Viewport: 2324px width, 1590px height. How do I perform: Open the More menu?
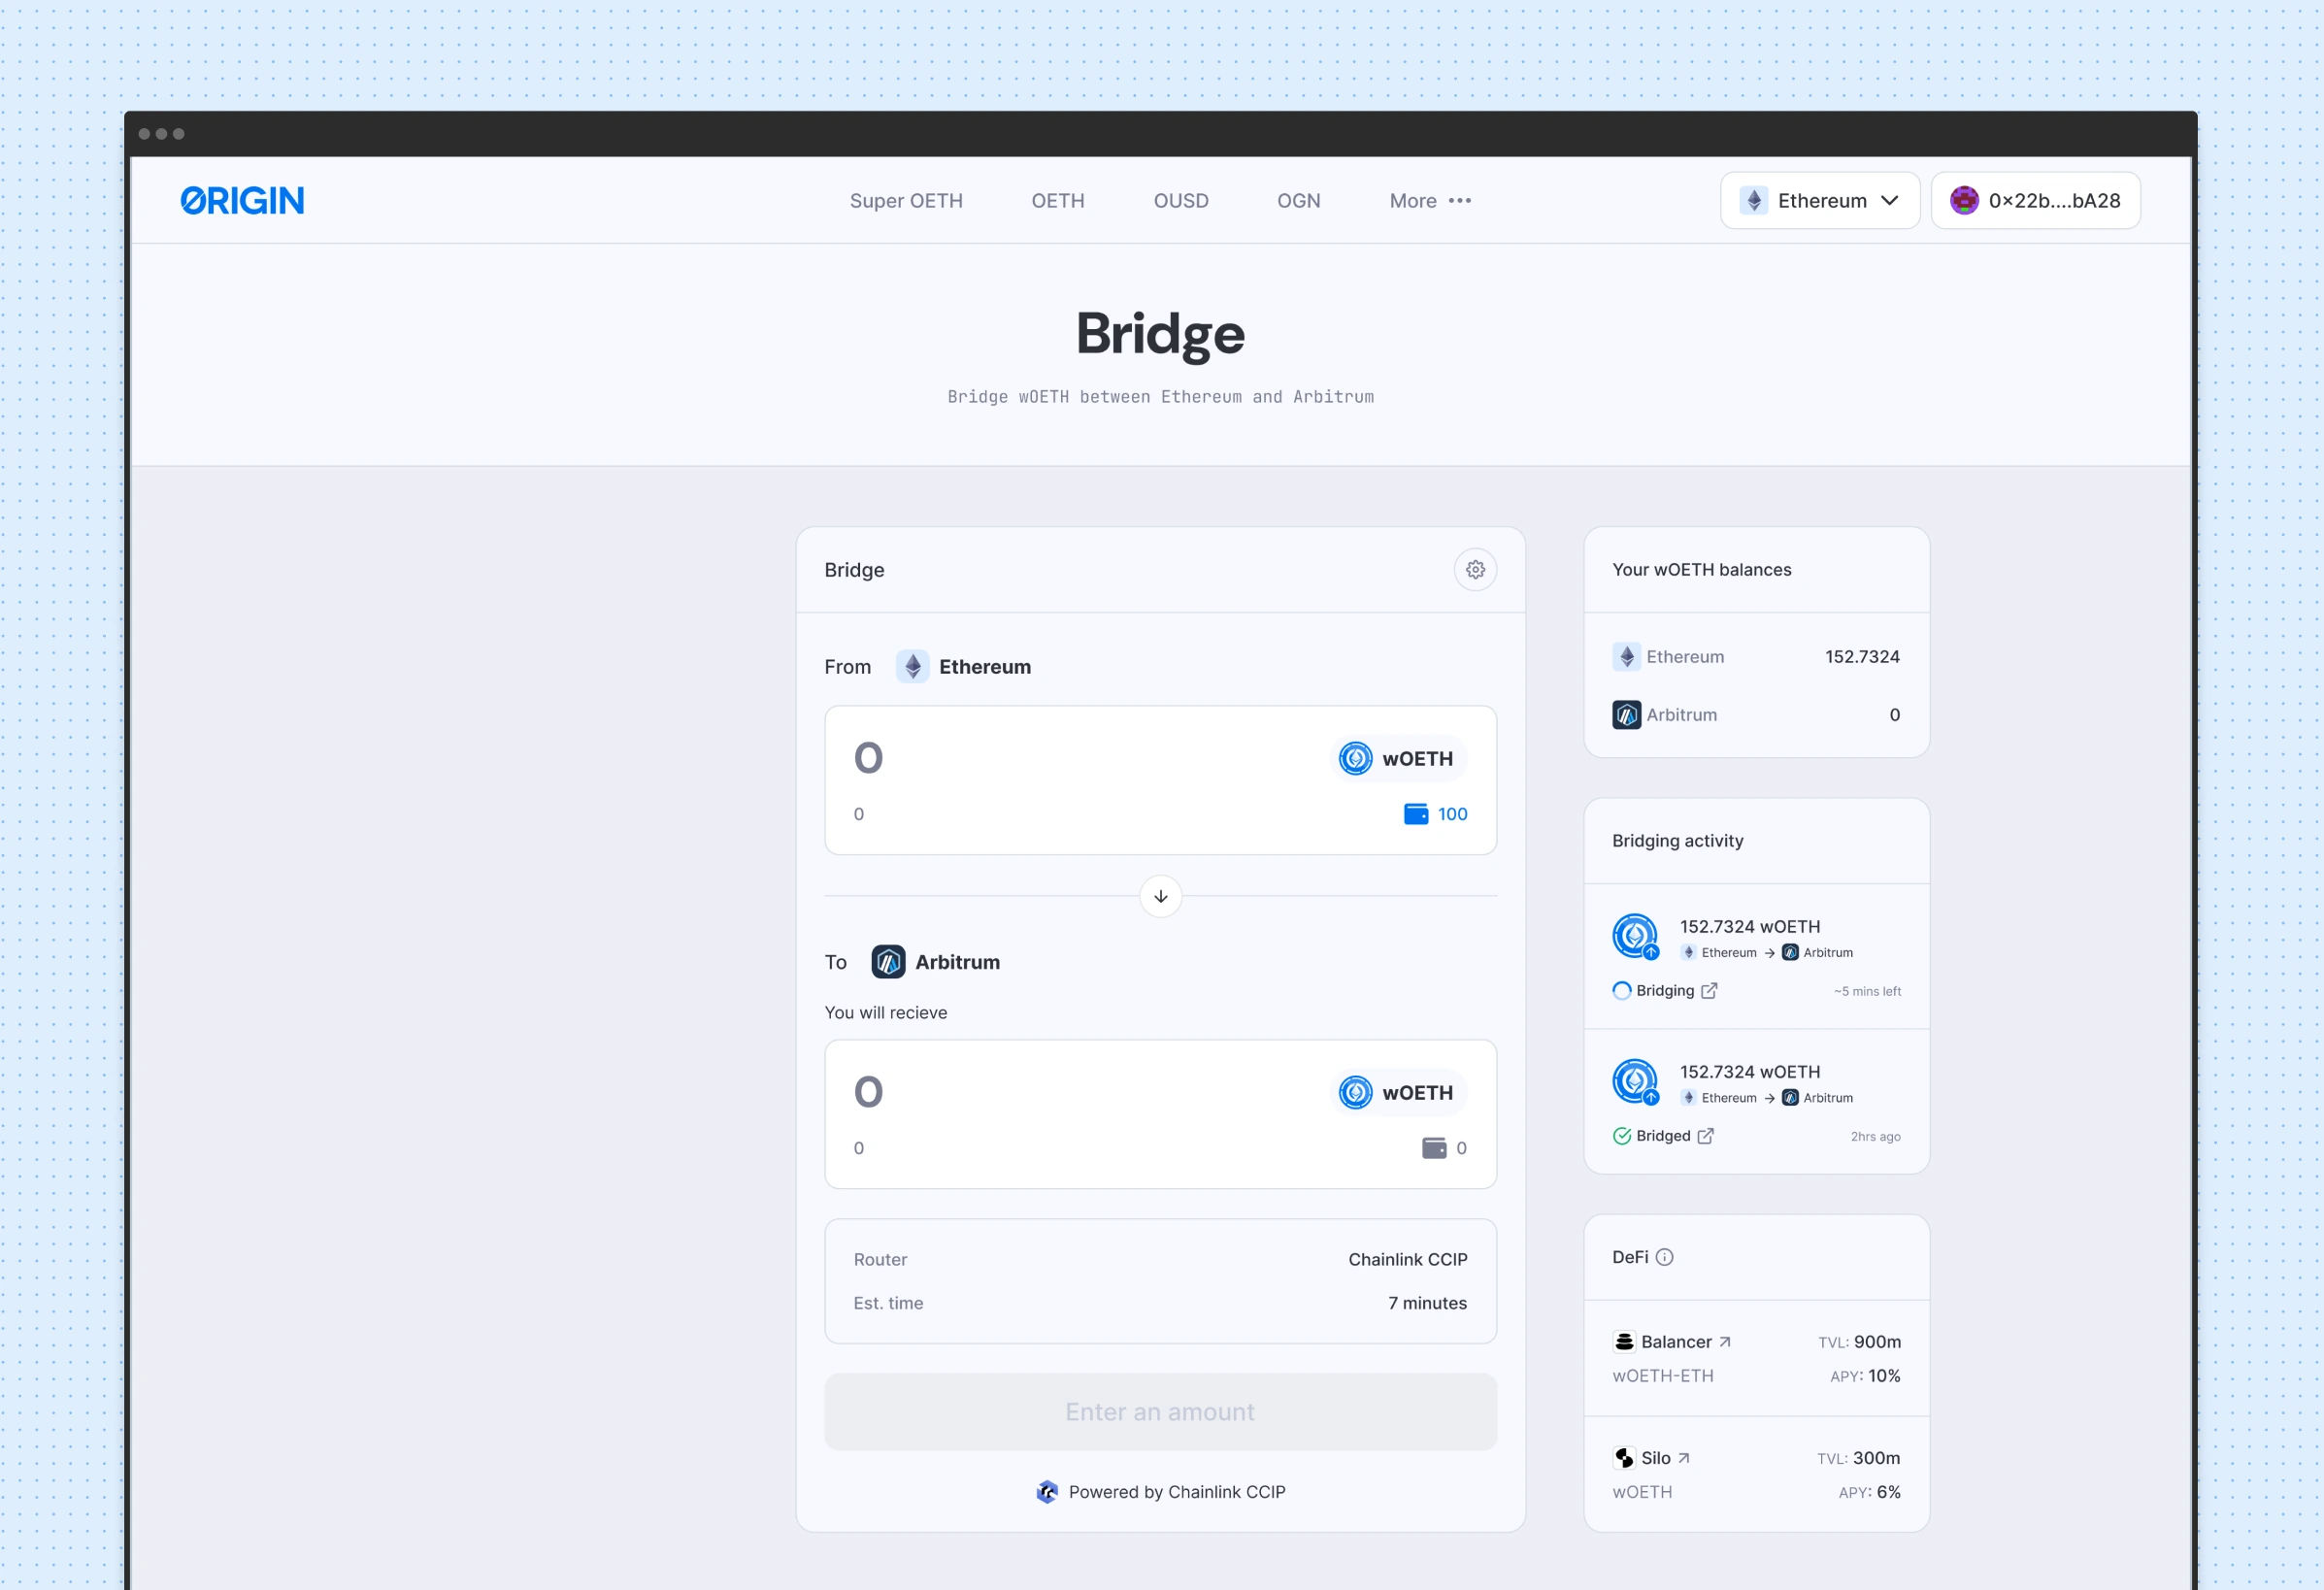(x=1430, y=201)
